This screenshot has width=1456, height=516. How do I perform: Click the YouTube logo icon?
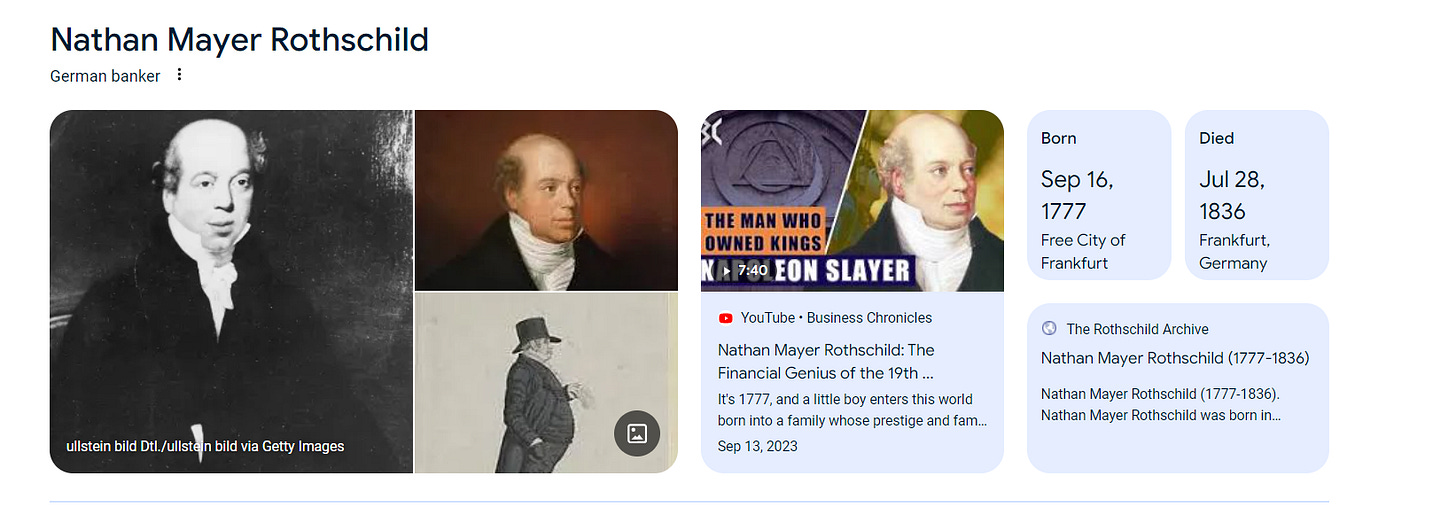pyautogui.click(x=726, y=318)
